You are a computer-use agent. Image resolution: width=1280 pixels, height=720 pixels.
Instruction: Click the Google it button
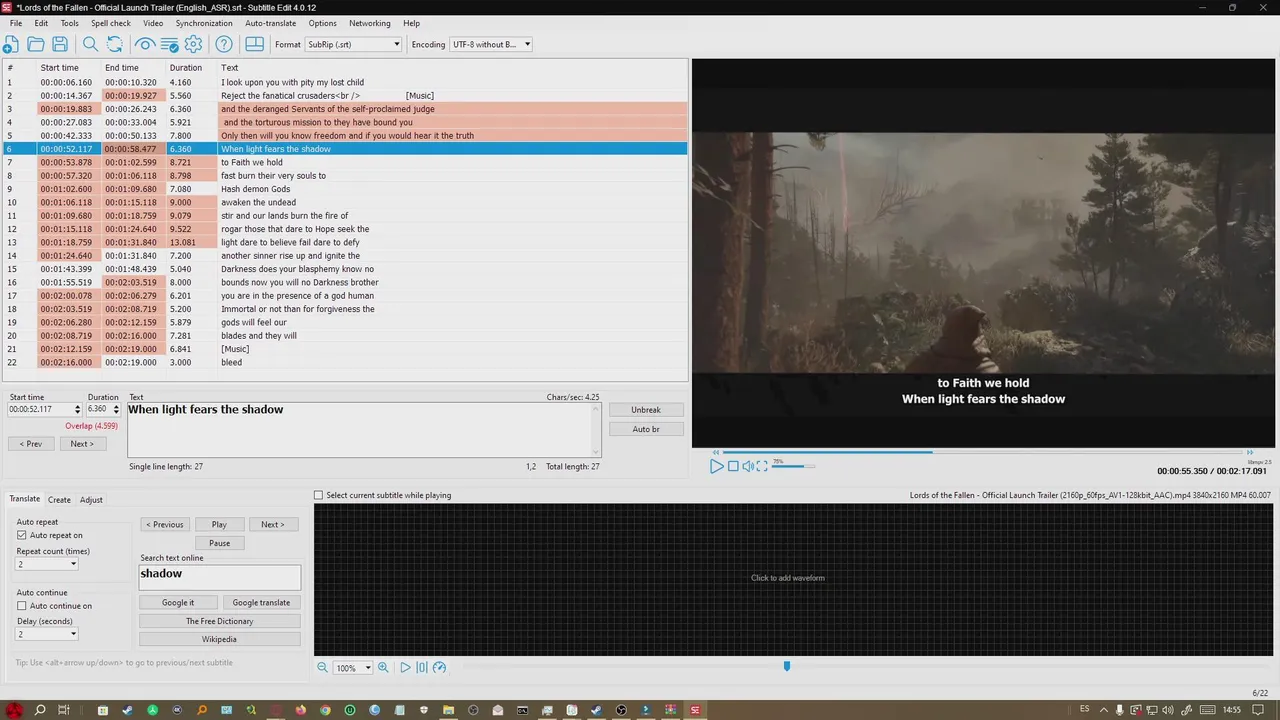tap(178, 602)
